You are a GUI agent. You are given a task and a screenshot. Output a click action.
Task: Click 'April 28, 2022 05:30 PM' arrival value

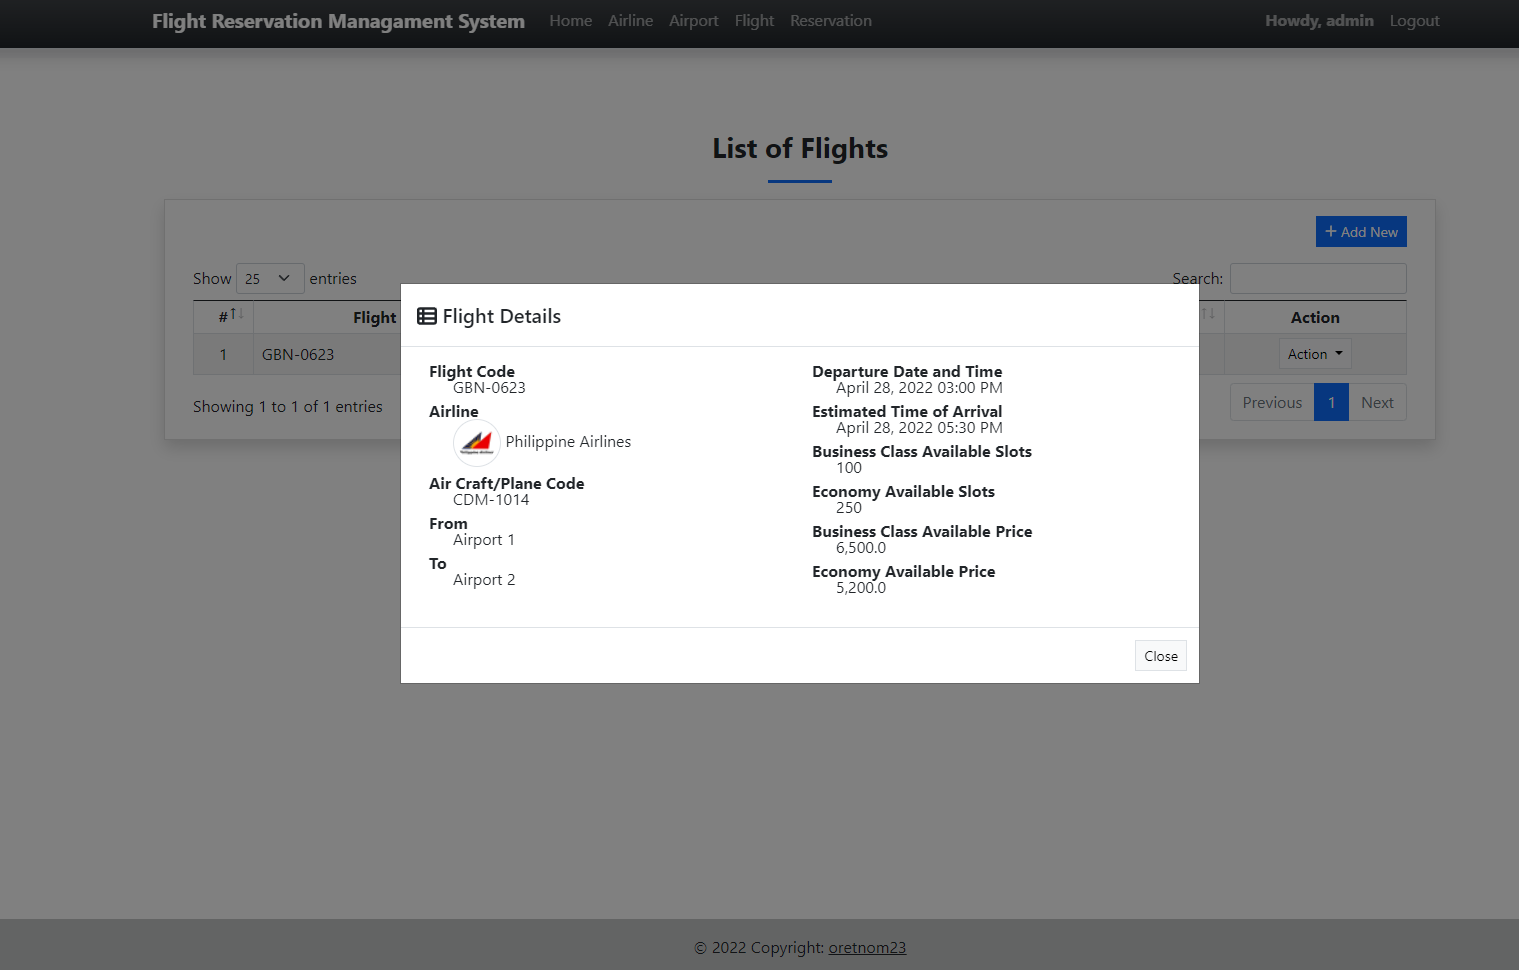pyautogui.click(x=919, y=428)
